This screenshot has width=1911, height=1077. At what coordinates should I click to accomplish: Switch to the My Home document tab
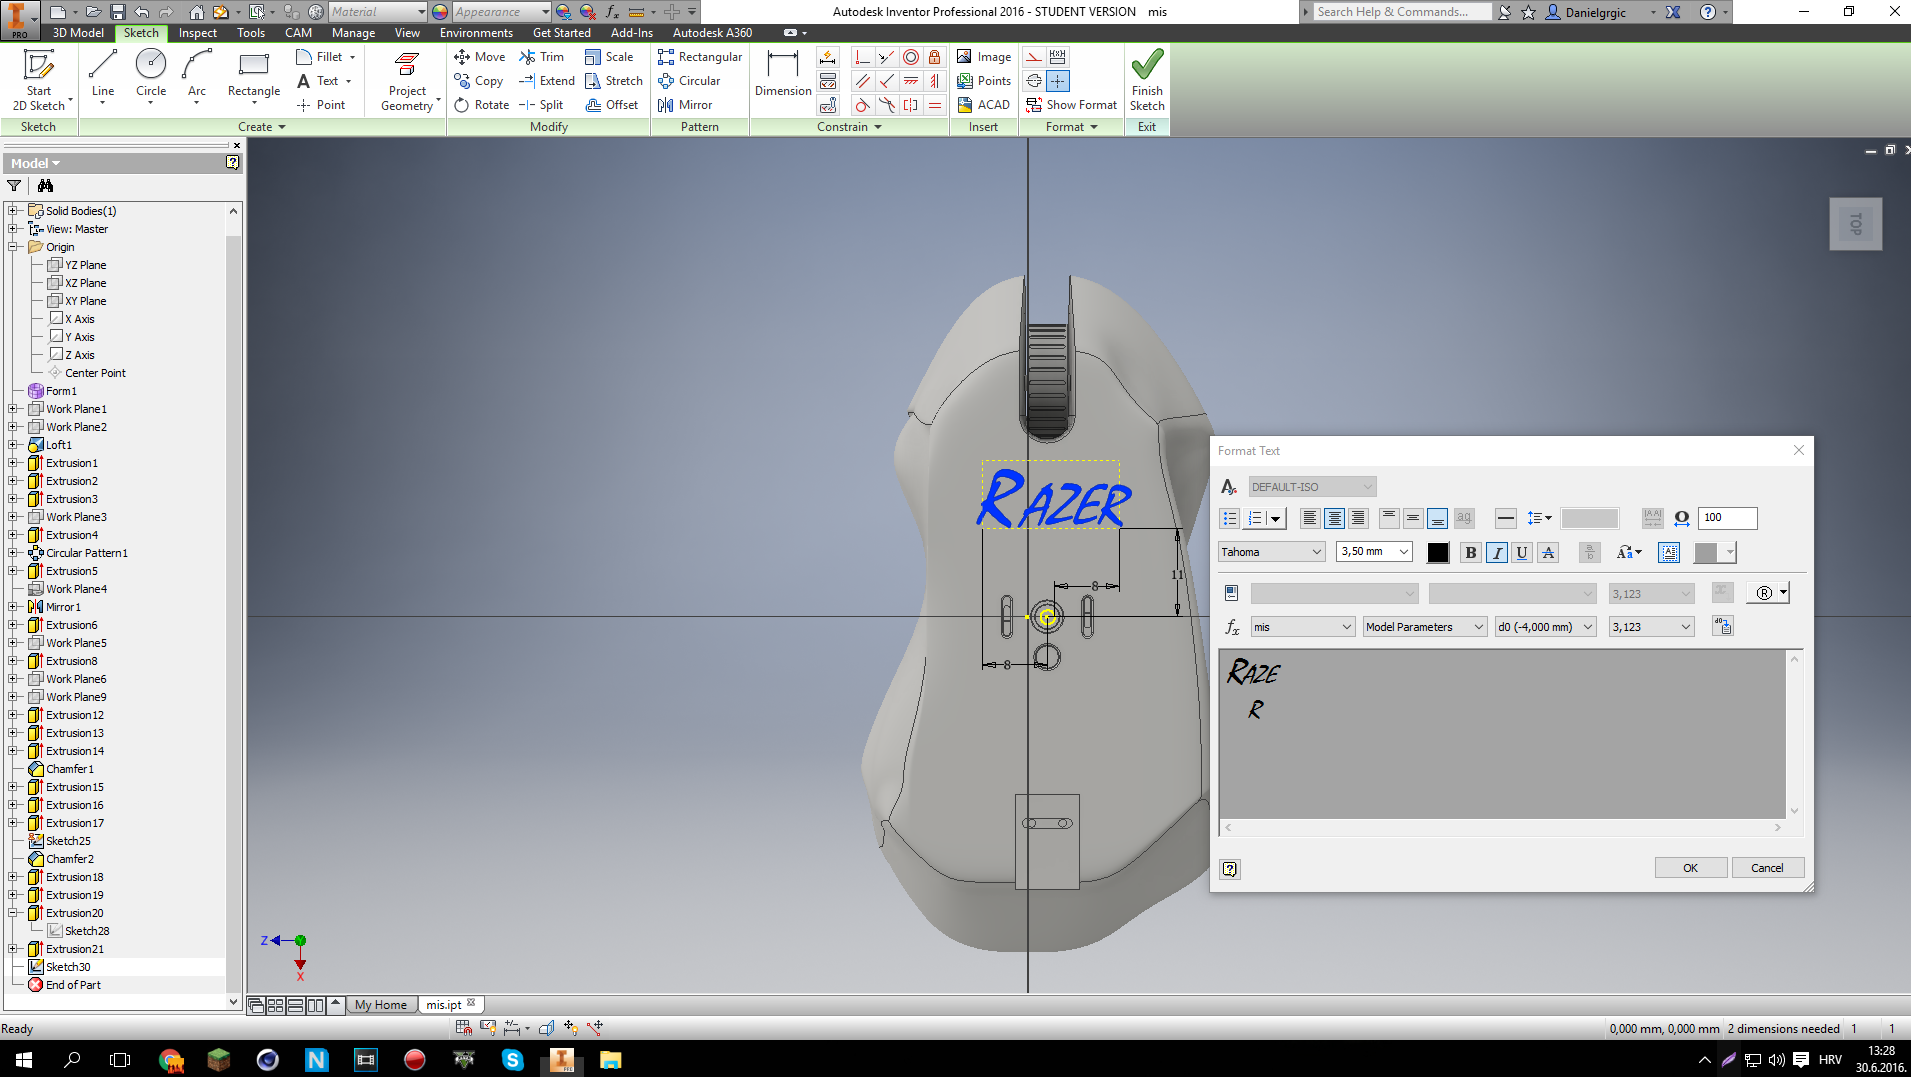pos(381,1005)
